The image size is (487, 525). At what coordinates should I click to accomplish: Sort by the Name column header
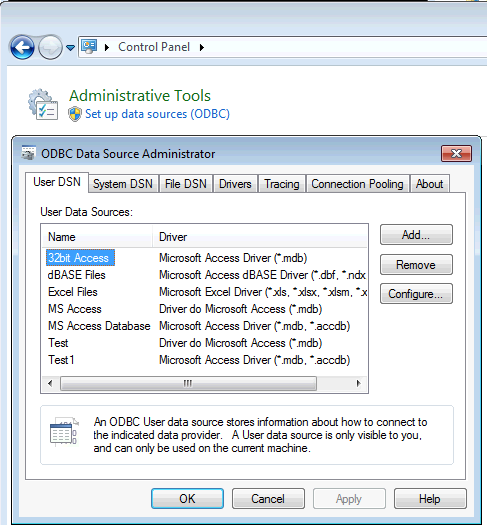coord(97,237)
